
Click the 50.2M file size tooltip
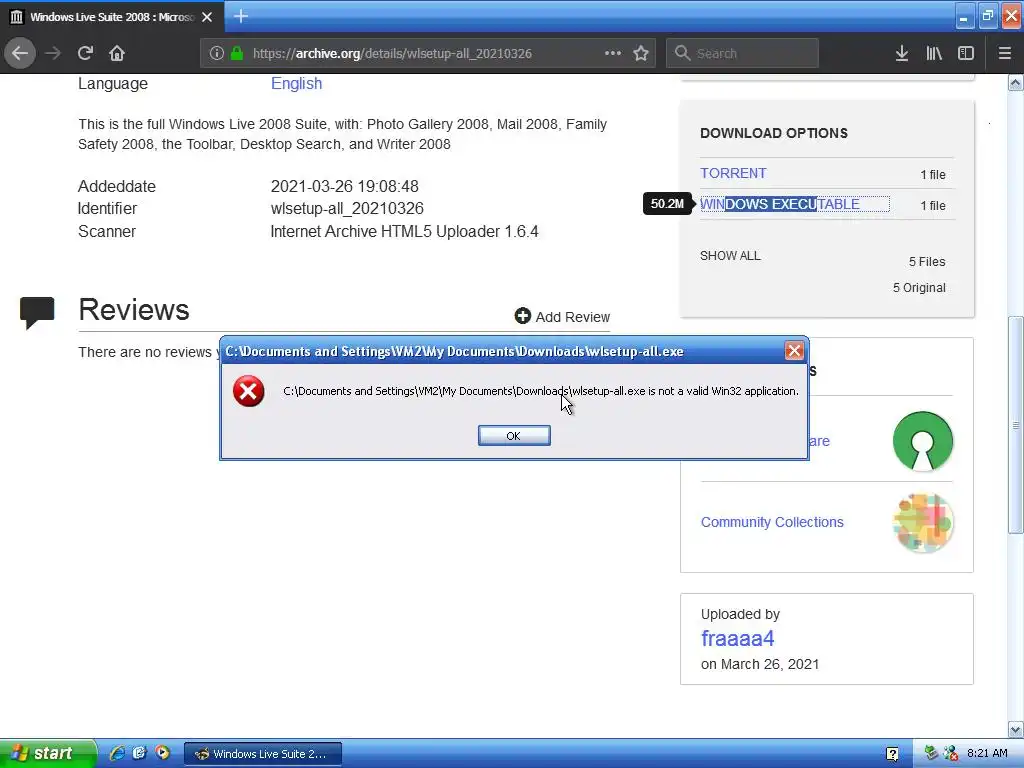[x=667, y=204]
